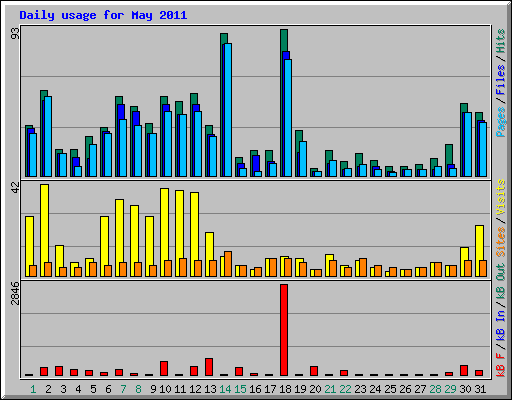This screenshot has height=400, width=512.
Task: Click day label 3 on the x-axis
Action: (x=63, y=389)
